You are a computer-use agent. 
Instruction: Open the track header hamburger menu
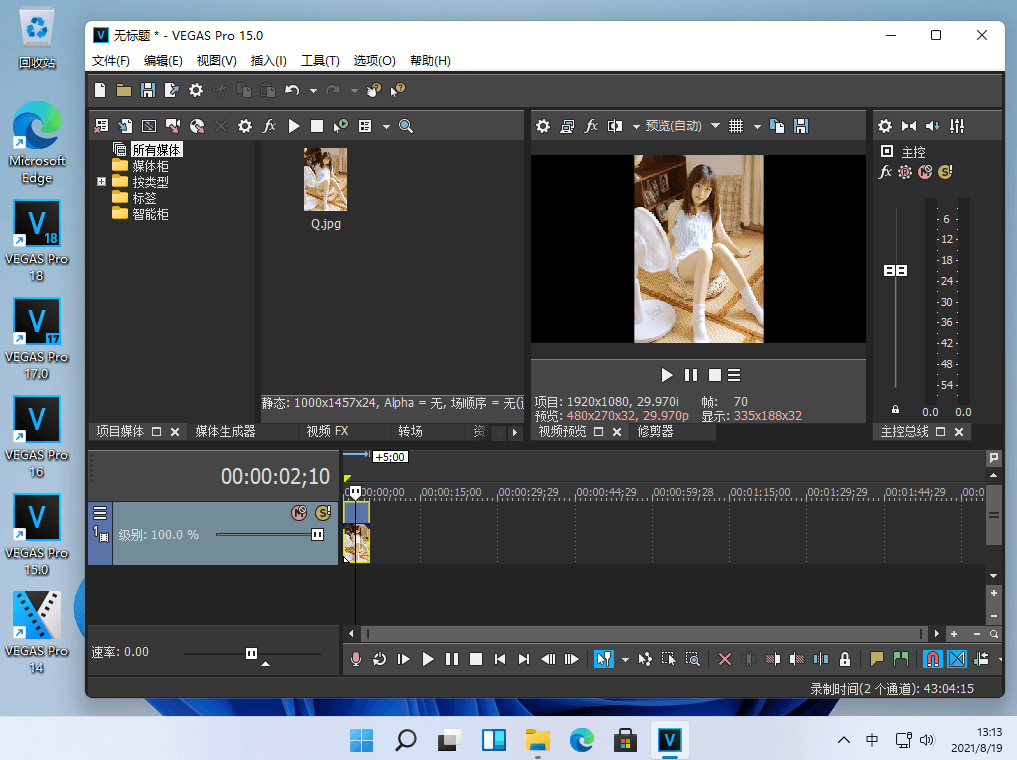pos(100,513)
